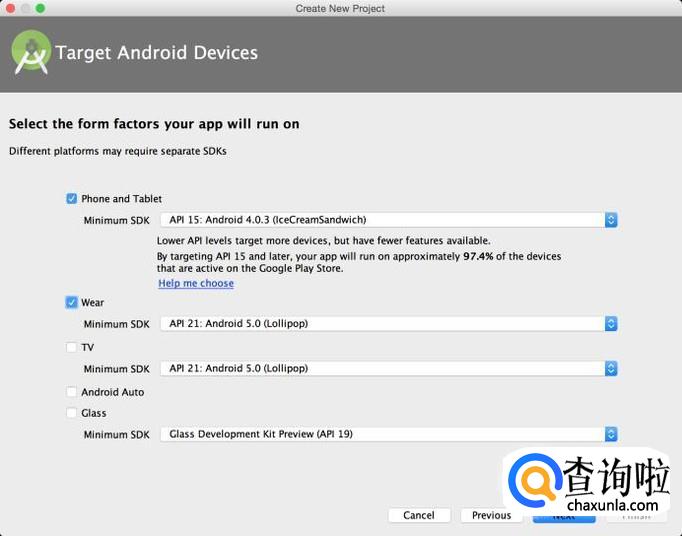Close the dialog with red window button

pyautogui.click(x=10, y=8)
